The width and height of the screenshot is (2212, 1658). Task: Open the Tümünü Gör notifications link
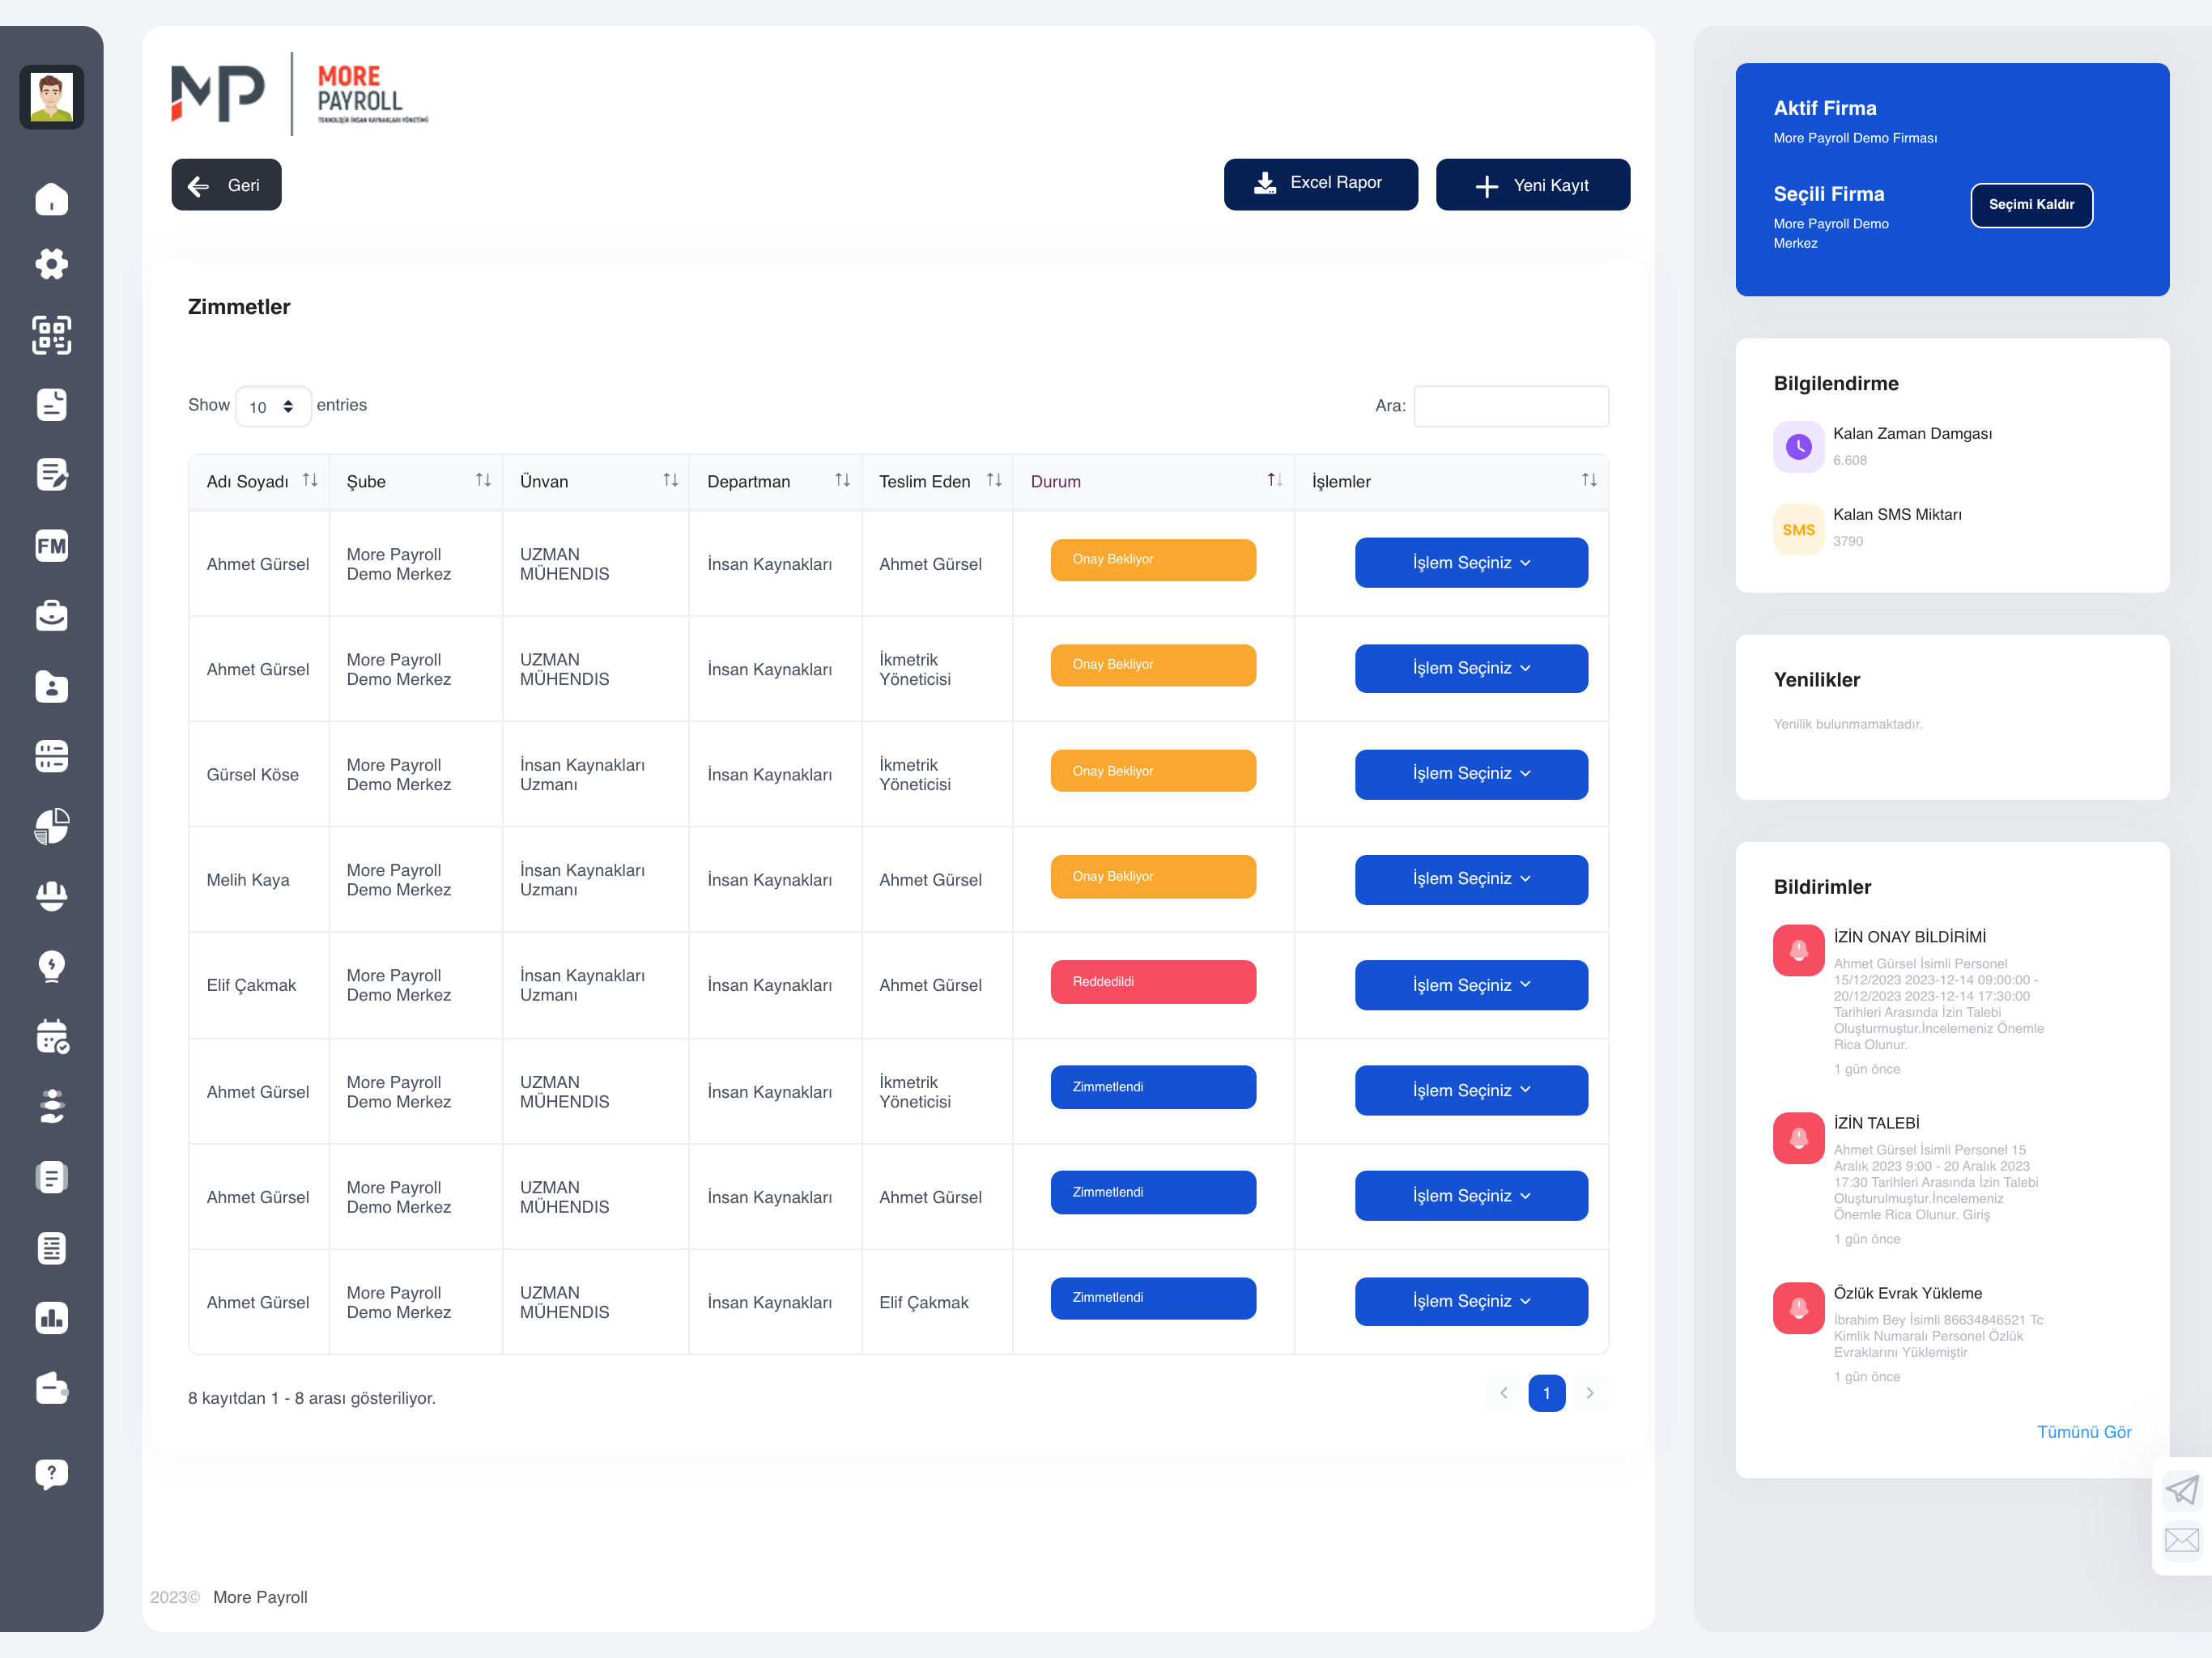coord(2084,1432)
